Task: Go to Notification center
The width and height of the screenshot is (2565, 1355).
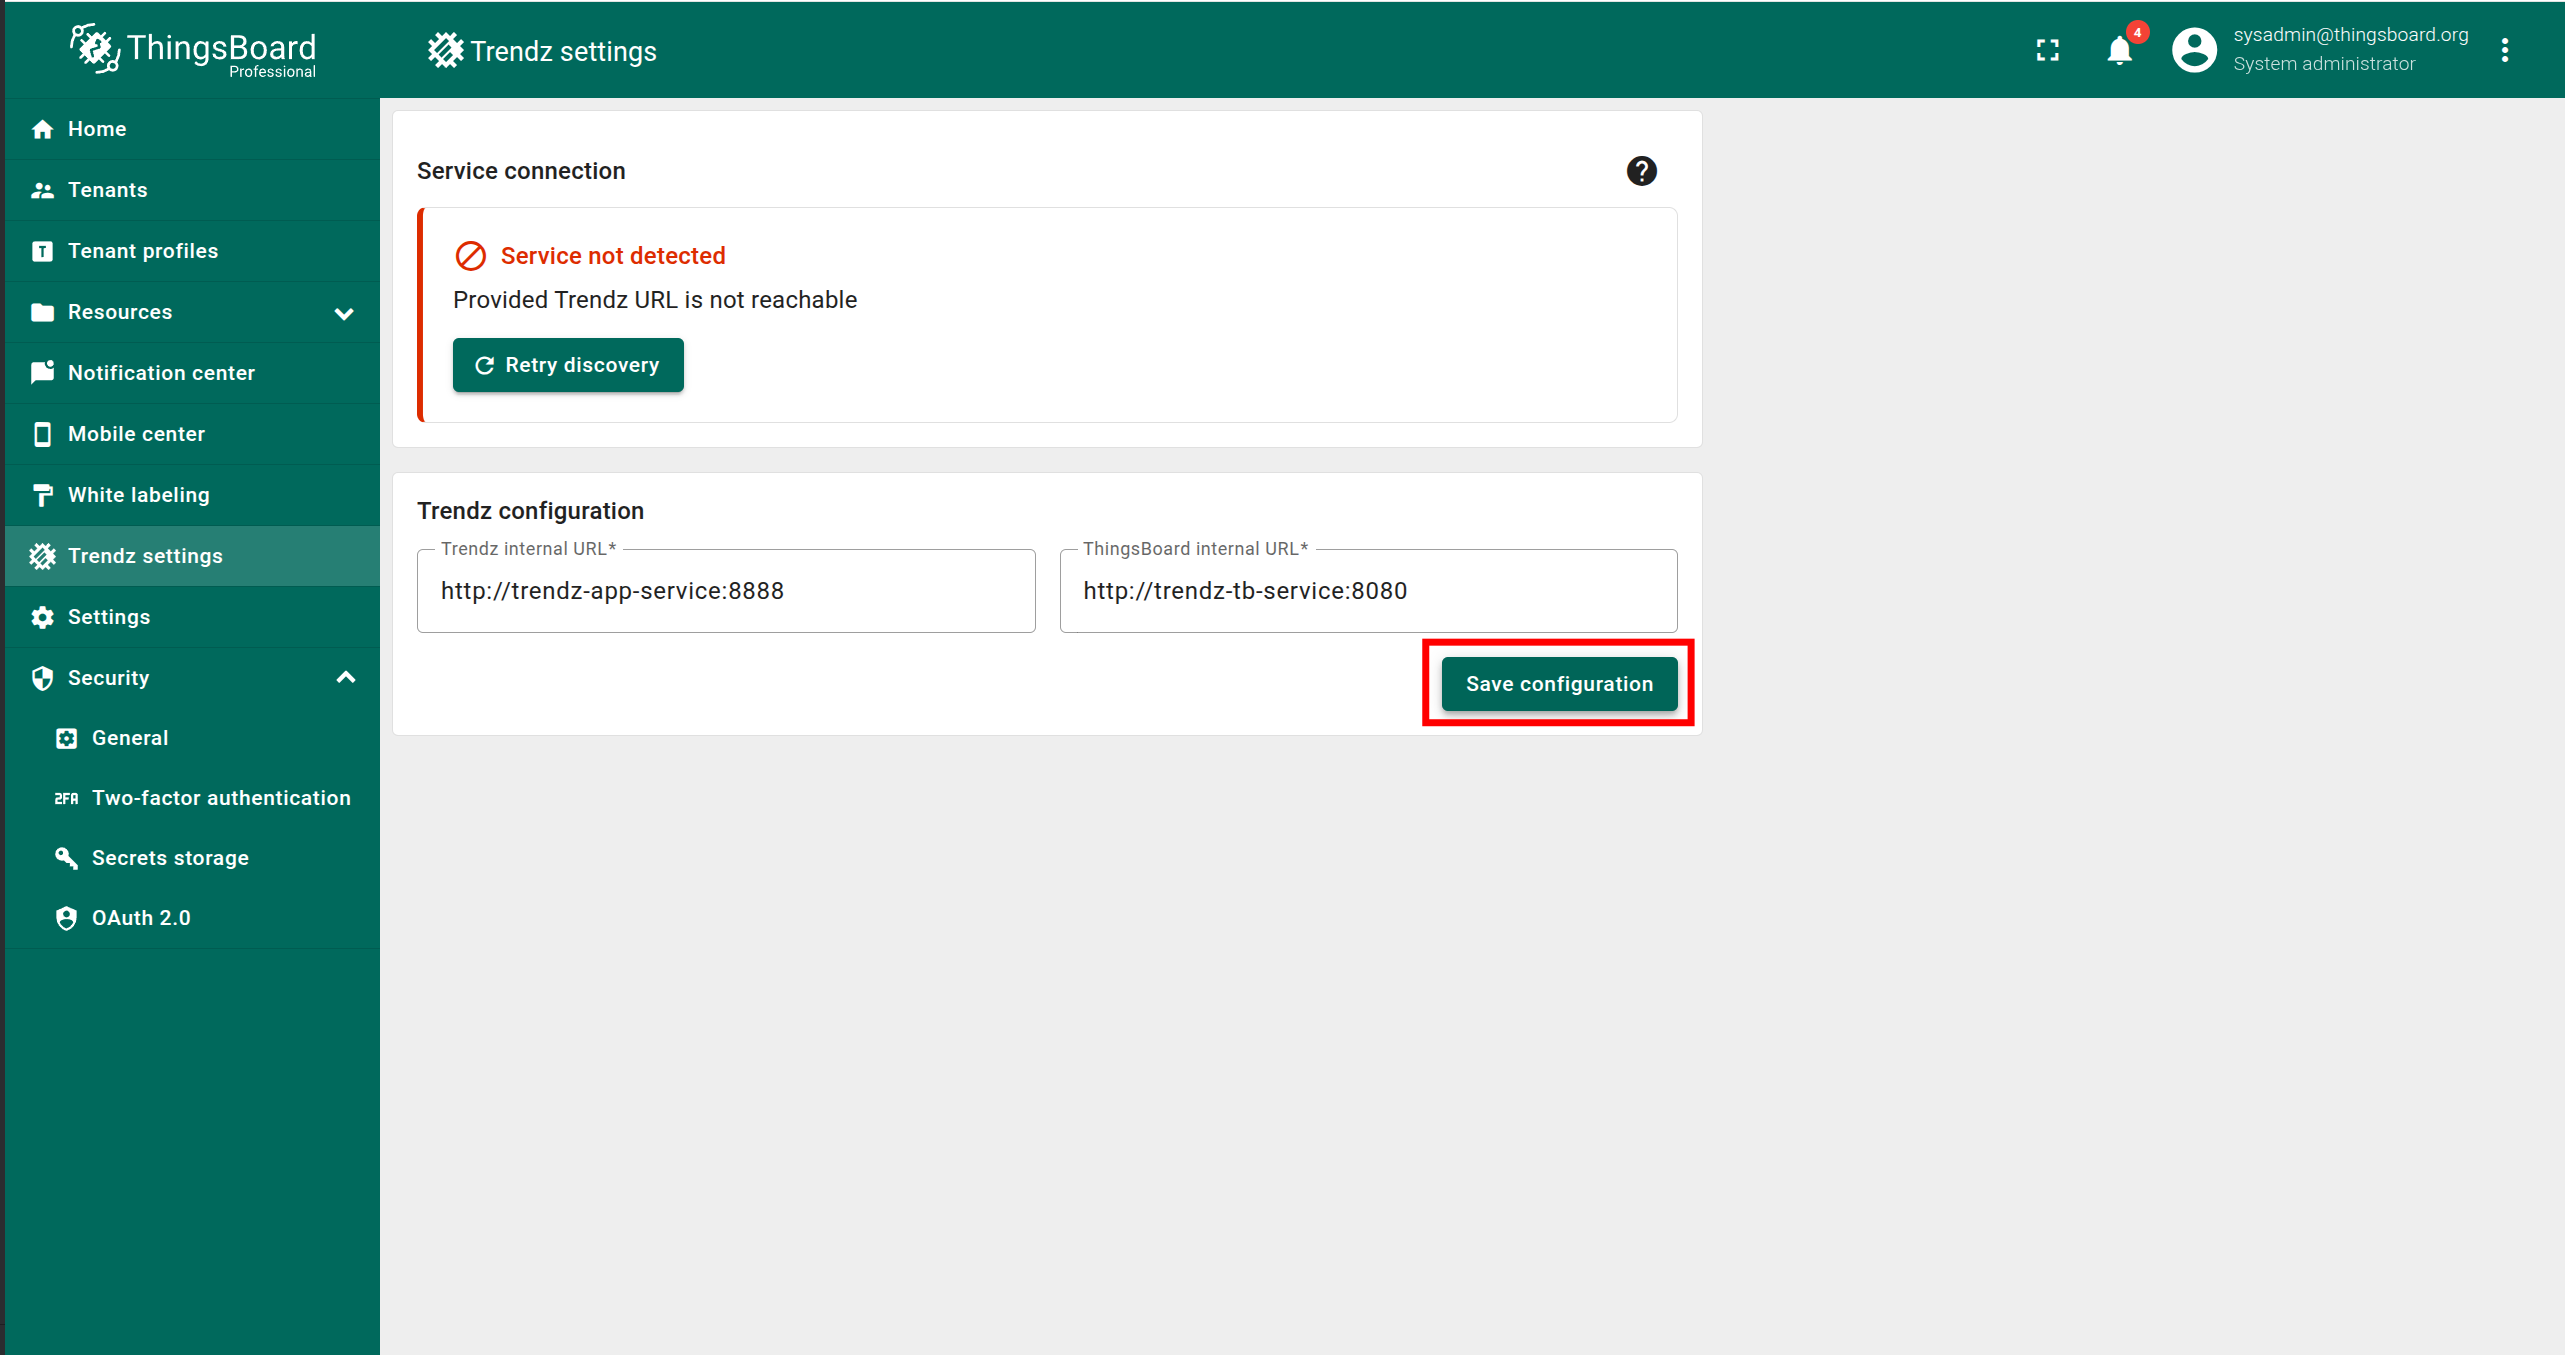Action: pyautogui.click(x=161, y=373)
